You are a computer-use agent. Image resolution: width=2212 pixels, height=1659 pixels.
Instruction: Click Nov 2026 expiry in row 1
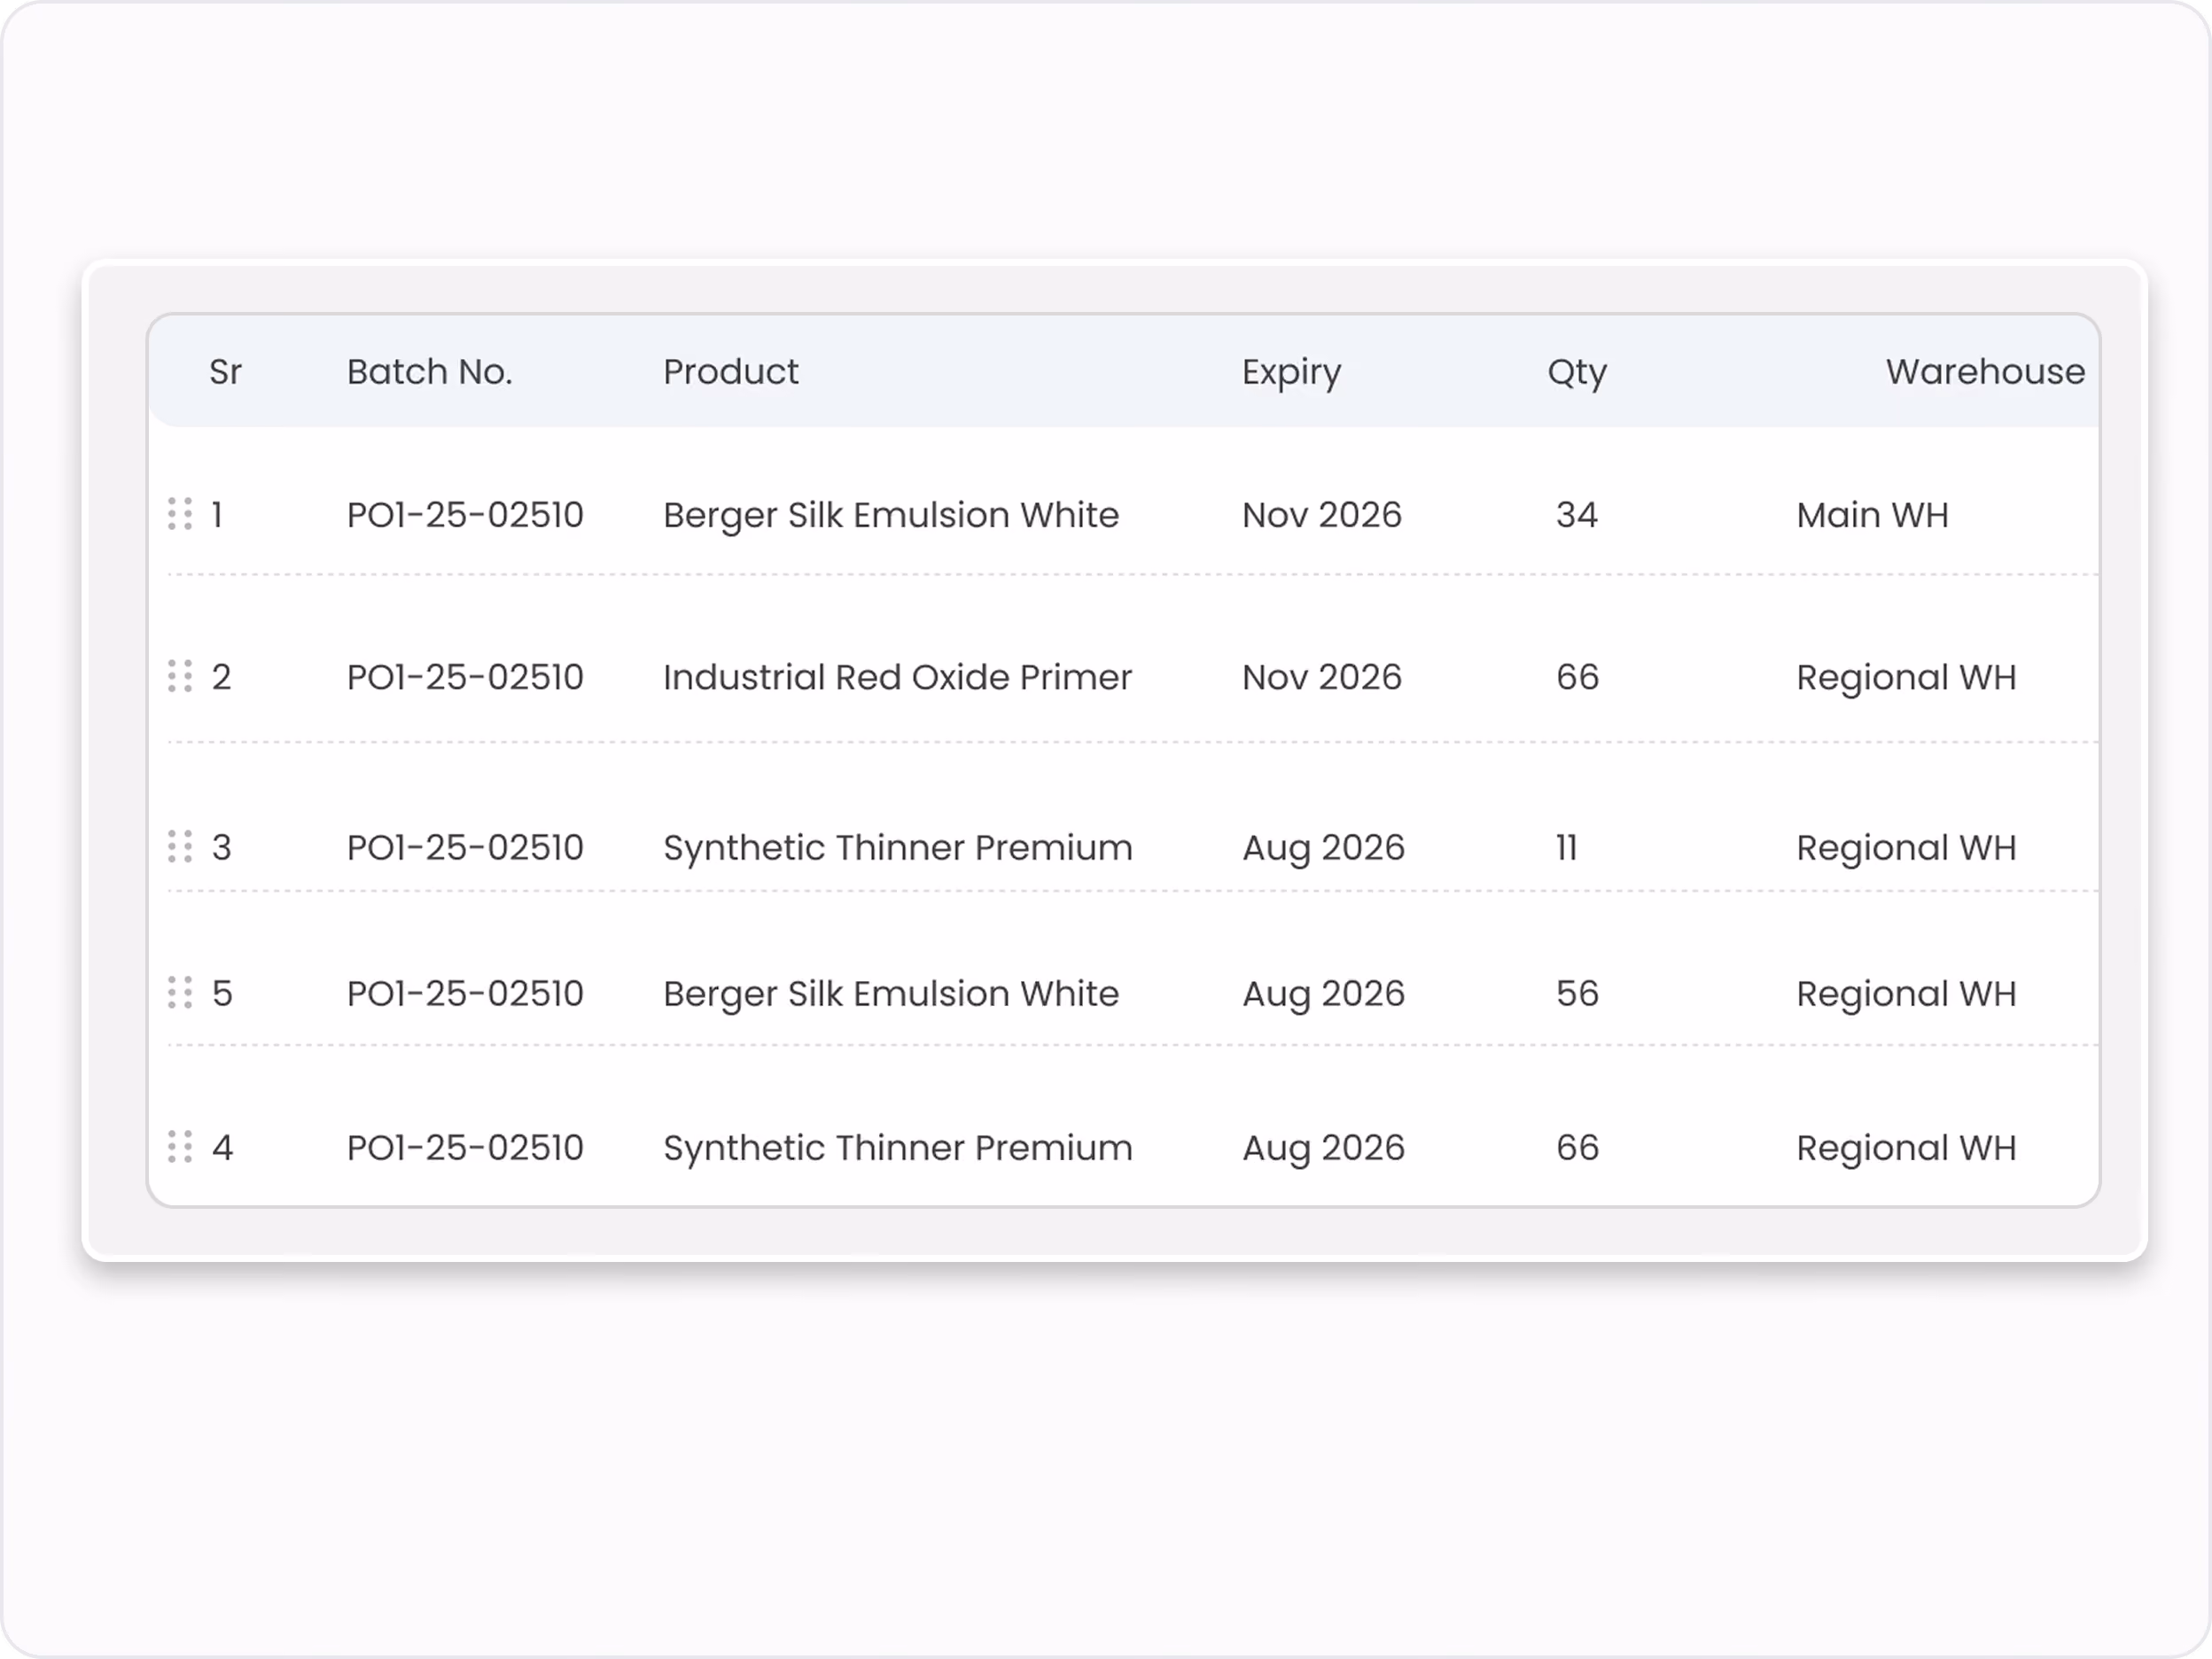(x=1322, y=515)
